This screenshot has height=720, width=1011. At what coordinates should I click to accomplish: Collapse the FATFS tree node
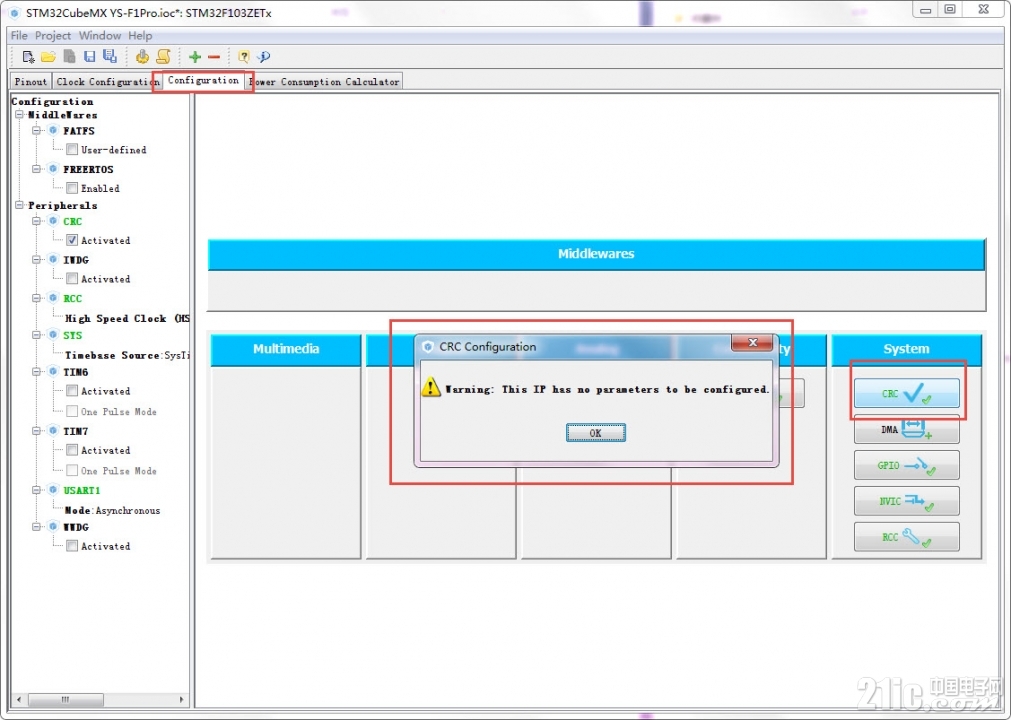coord(37,130)
